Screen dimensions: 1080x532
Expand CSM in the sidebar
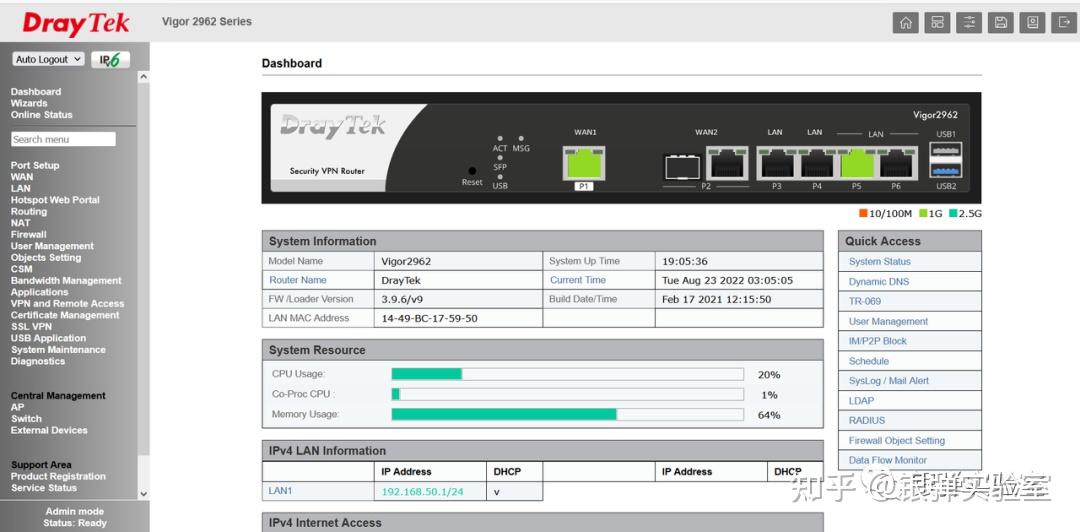tap(21, 269)
